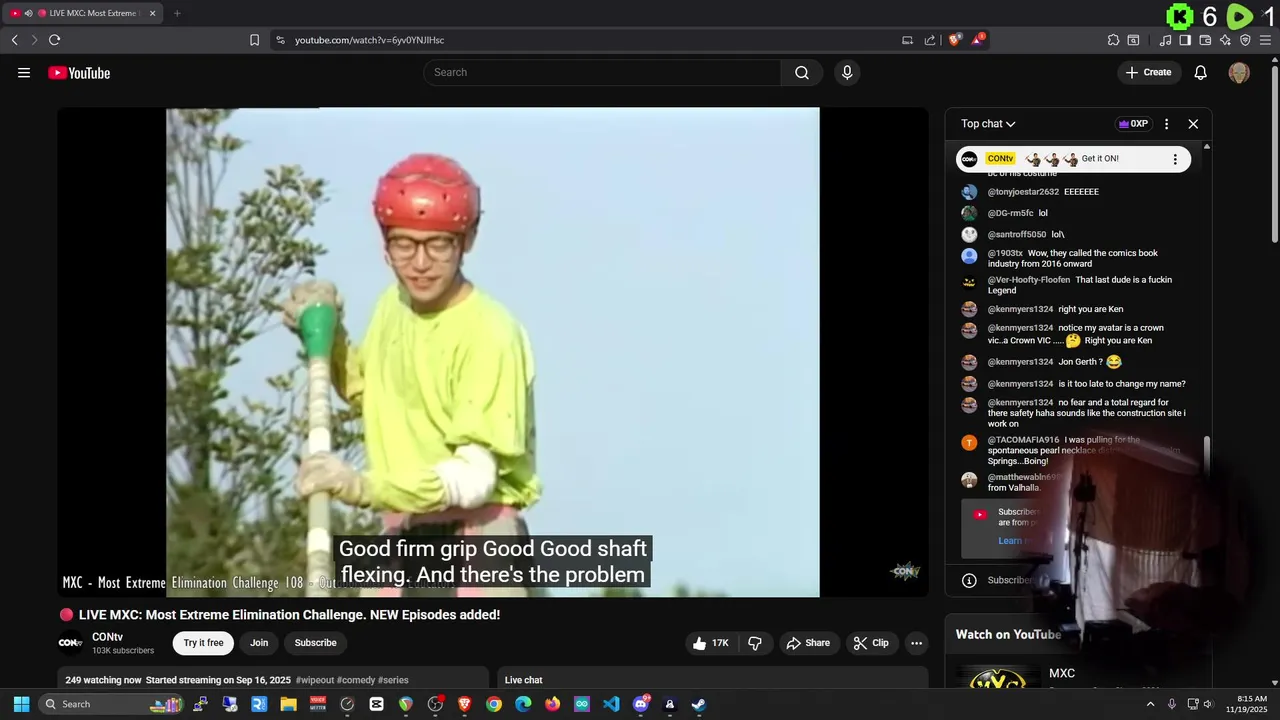Viewport: 1280px width, 720px height.
Task: Click the Windows taskbar Search box
Action: point(110,704)
